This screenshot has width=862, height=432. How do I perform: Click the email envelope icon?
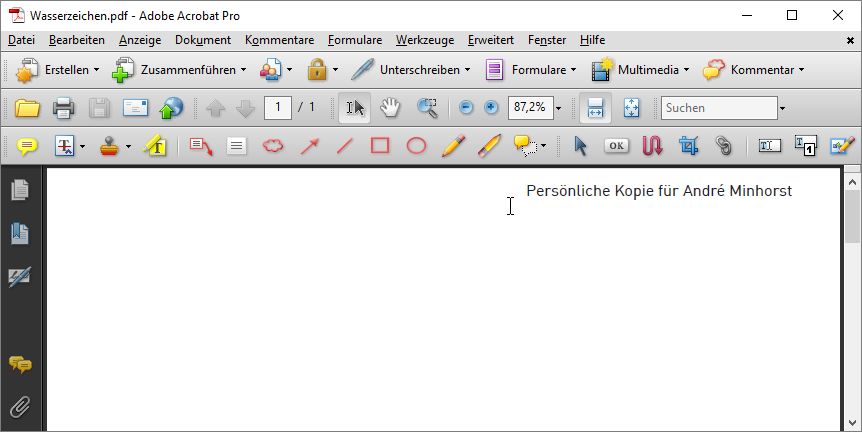coord(135,108)
